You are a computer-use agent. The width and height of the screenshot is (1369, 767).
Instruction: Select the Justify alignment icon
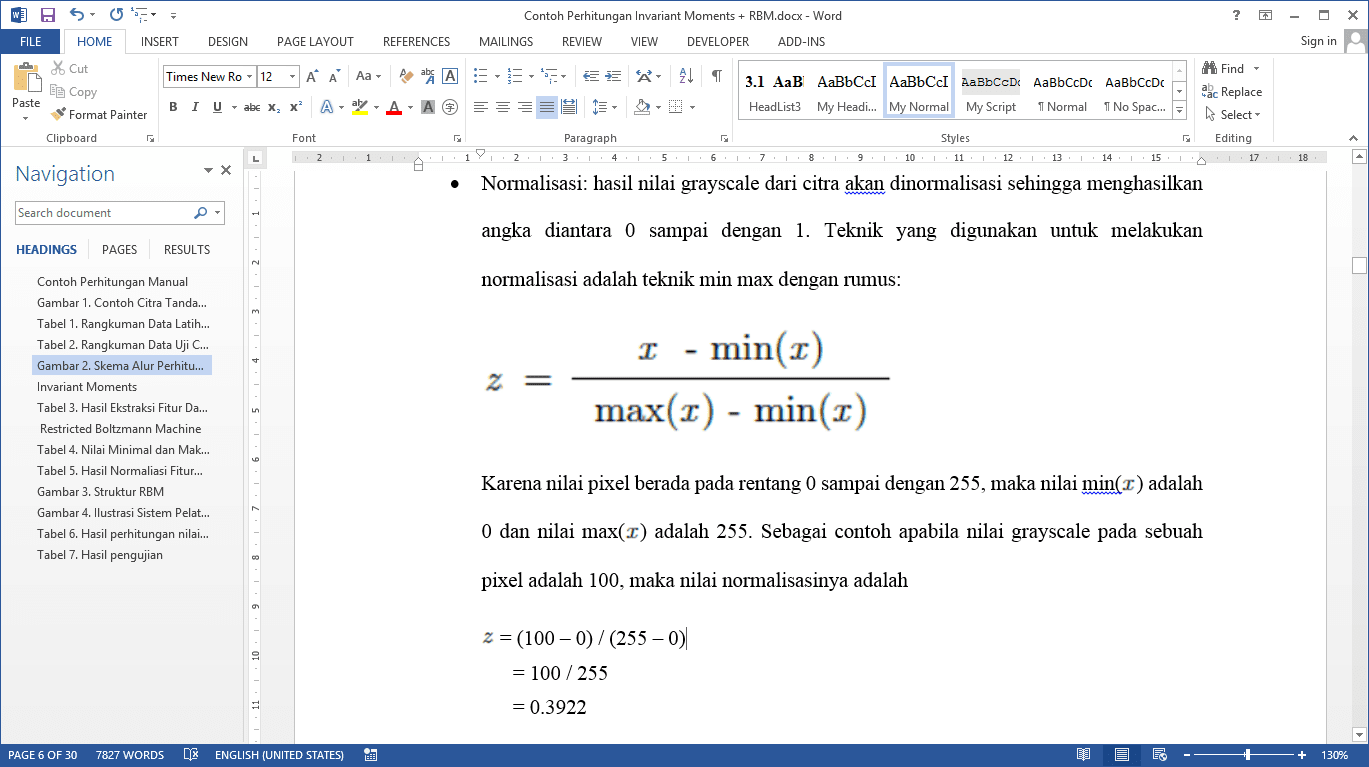pos(546,107)
